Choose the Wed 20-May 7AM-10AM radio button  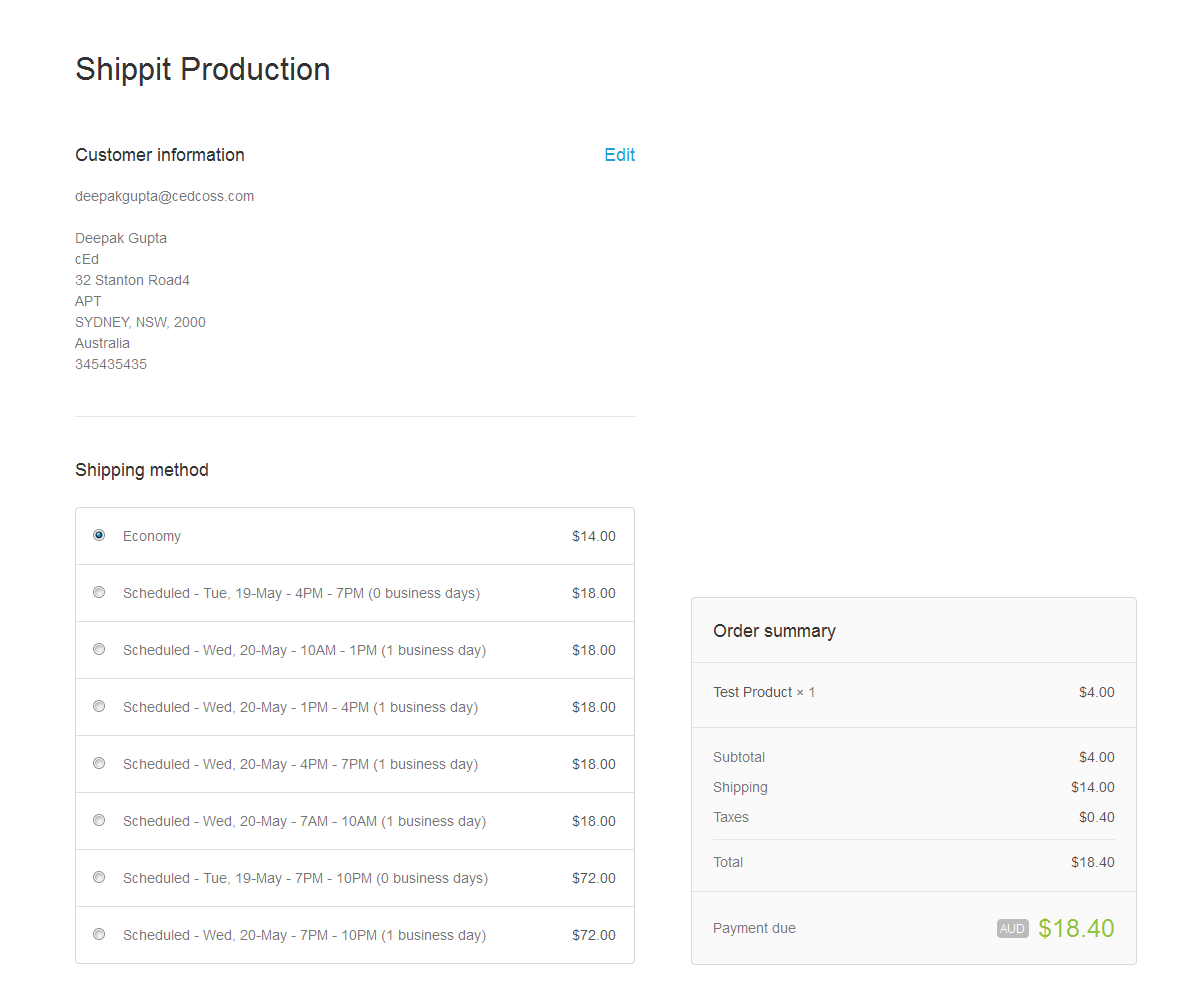pos(99,820)
